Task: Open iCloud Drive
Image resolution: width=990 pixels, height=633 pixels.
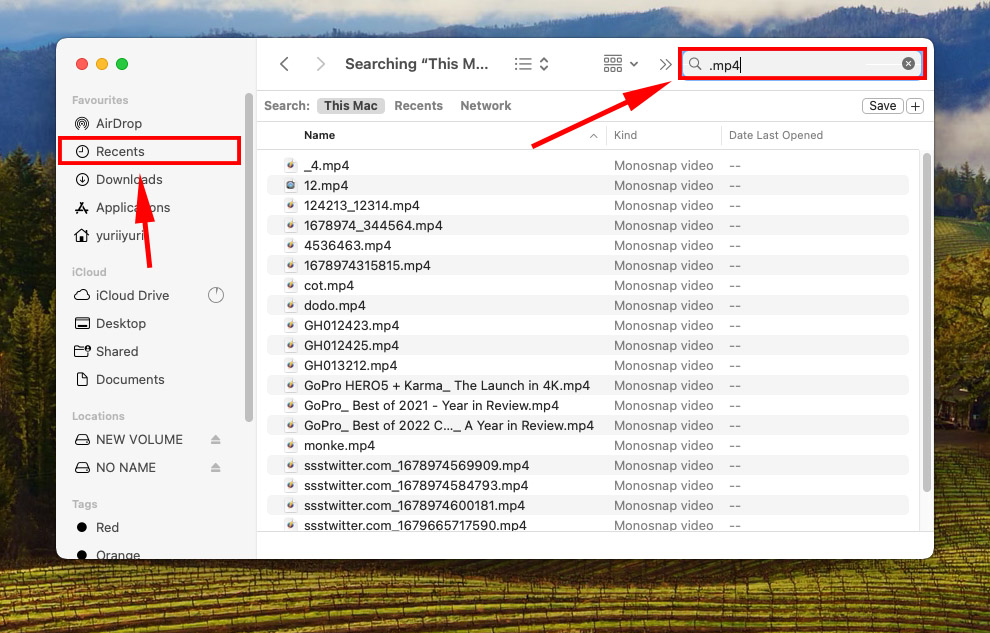Action: point(131,295)
